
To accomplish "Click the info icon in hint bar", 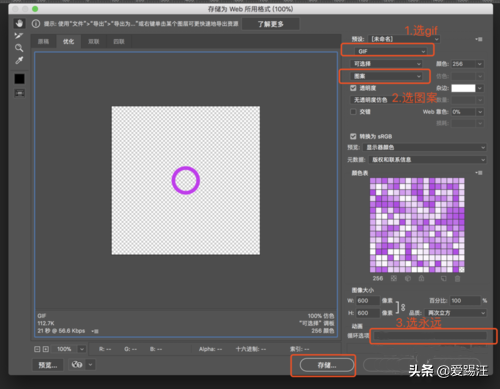I will point(36,24).
